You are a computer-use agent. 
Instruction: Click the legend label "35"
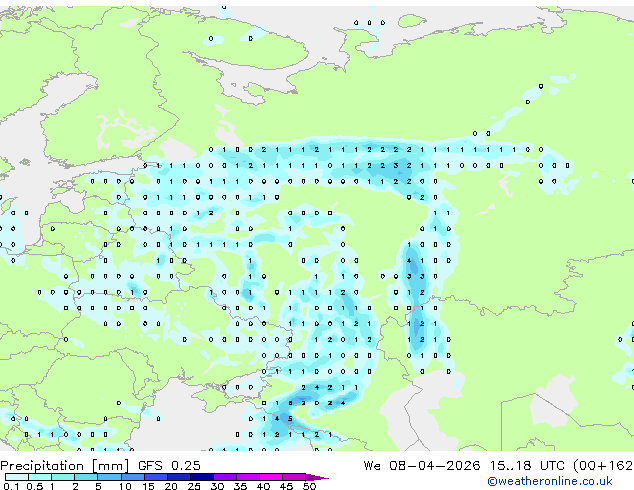point(240,486)
